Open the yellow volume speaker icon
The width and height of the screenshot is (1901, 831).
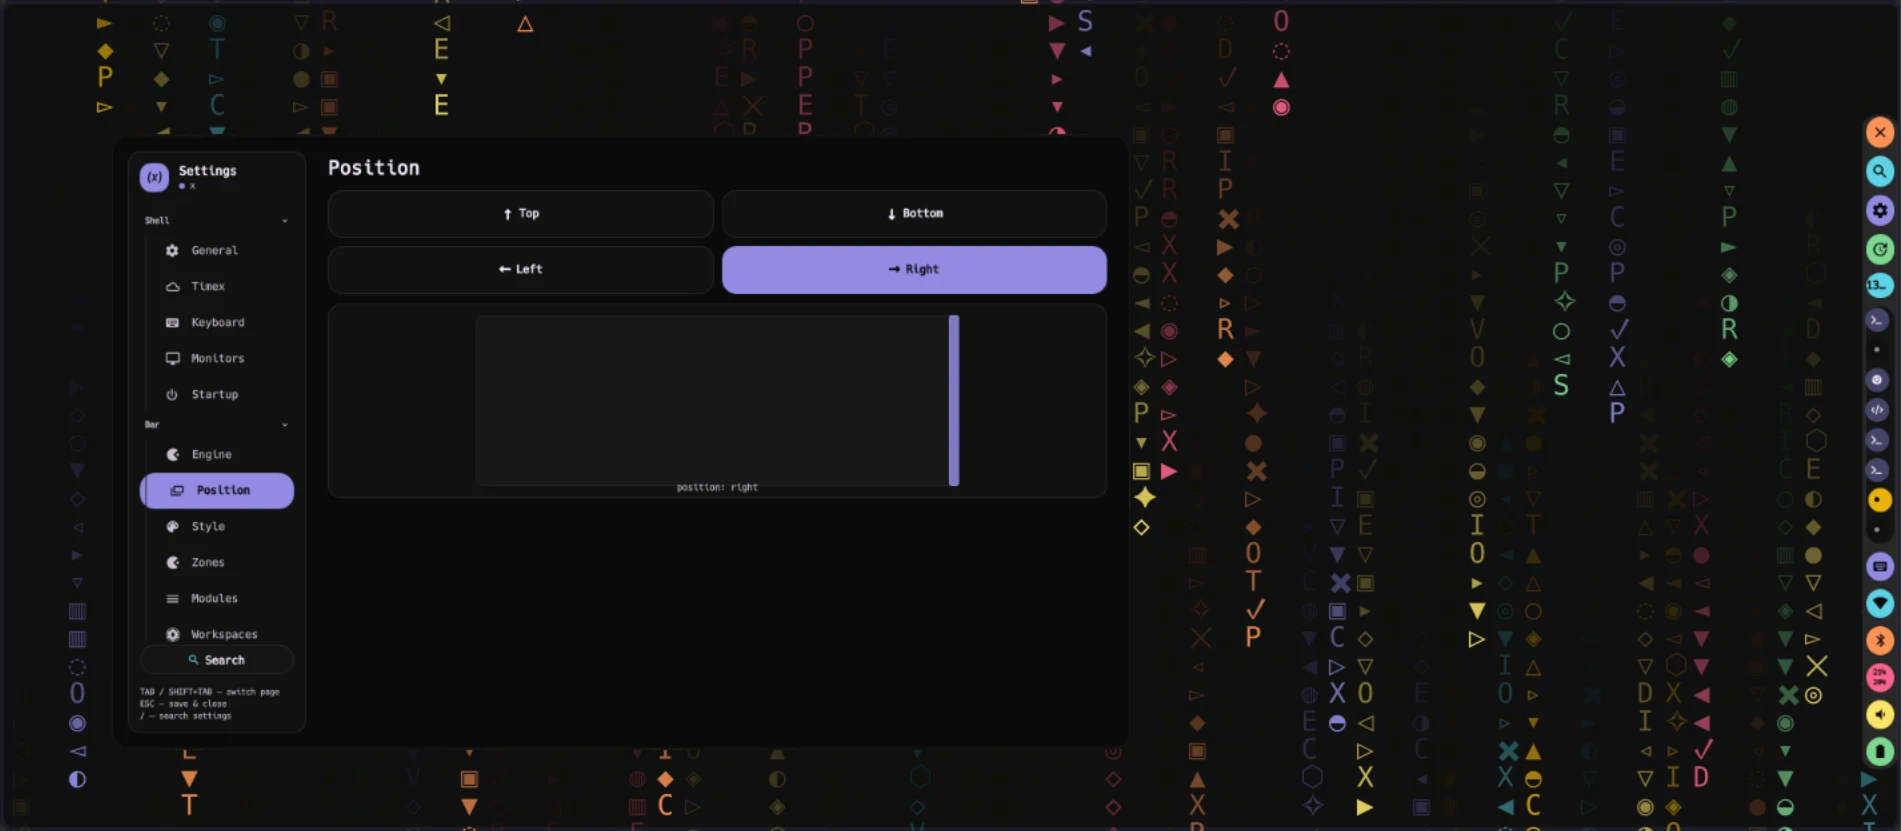[x=1880, y=714]
